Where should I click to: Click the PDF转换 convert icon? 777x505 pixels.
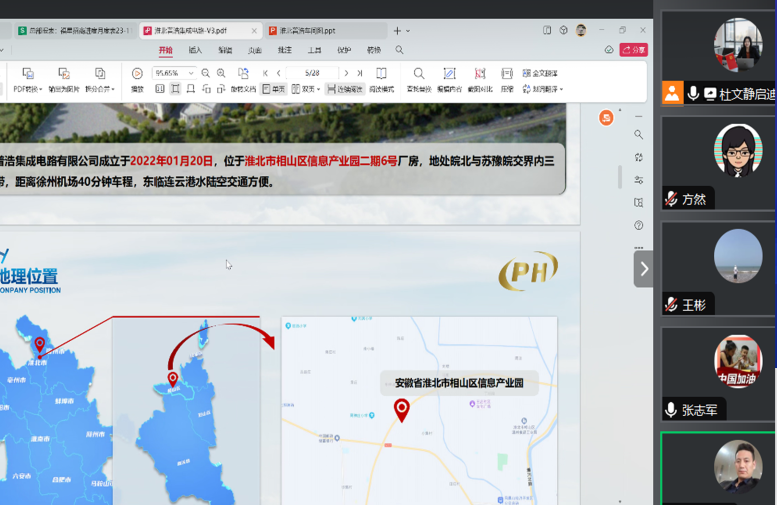[x=28, y=73]
